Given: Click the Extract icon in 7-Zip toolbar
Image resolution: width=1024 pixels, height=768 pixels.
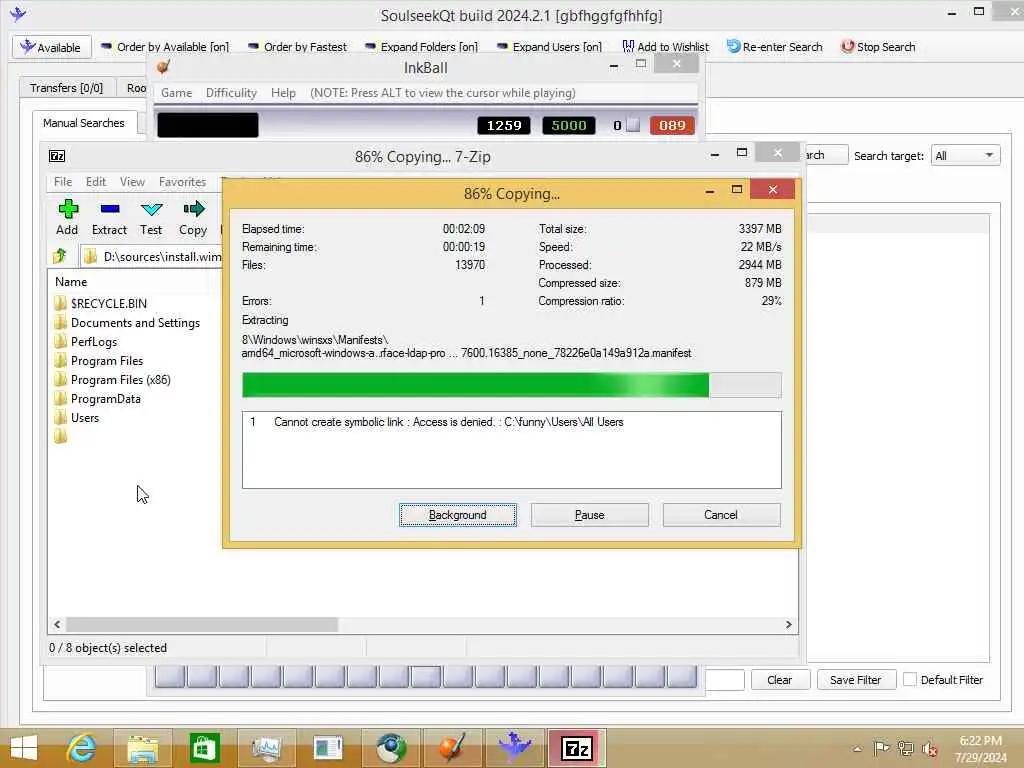Looking at the screenshot, I should (110, 209).
